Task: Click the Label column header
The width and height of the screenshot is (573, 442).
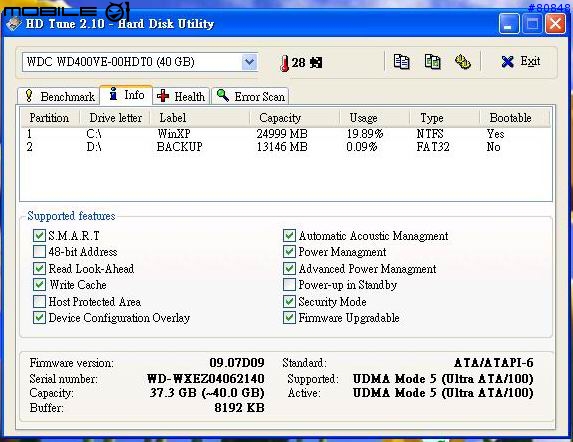Action: tap(200, 118)
